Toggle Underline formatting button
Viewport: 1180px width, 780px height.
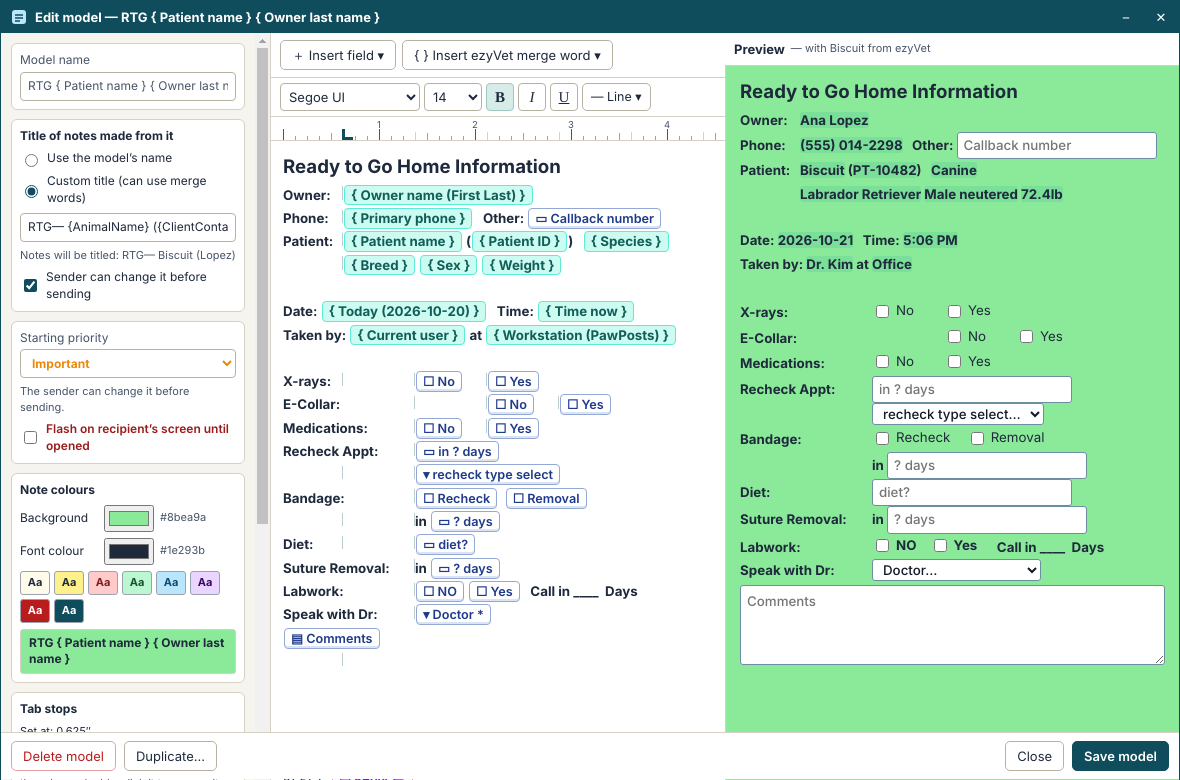[x=564, y=97]
